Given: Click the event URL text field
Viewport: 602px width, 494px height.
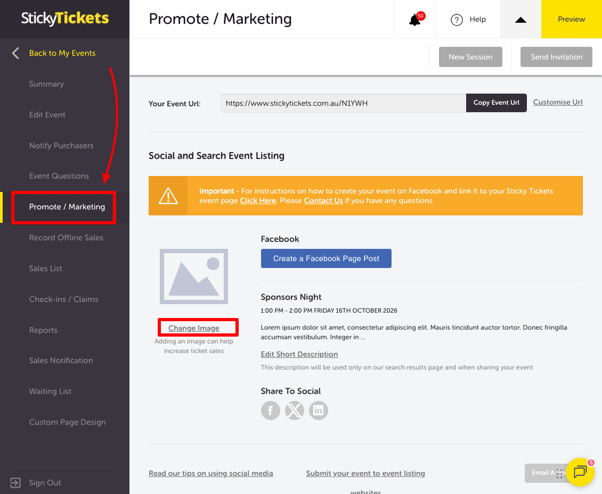Looking at the screenshot, I should tap(343, 103).
